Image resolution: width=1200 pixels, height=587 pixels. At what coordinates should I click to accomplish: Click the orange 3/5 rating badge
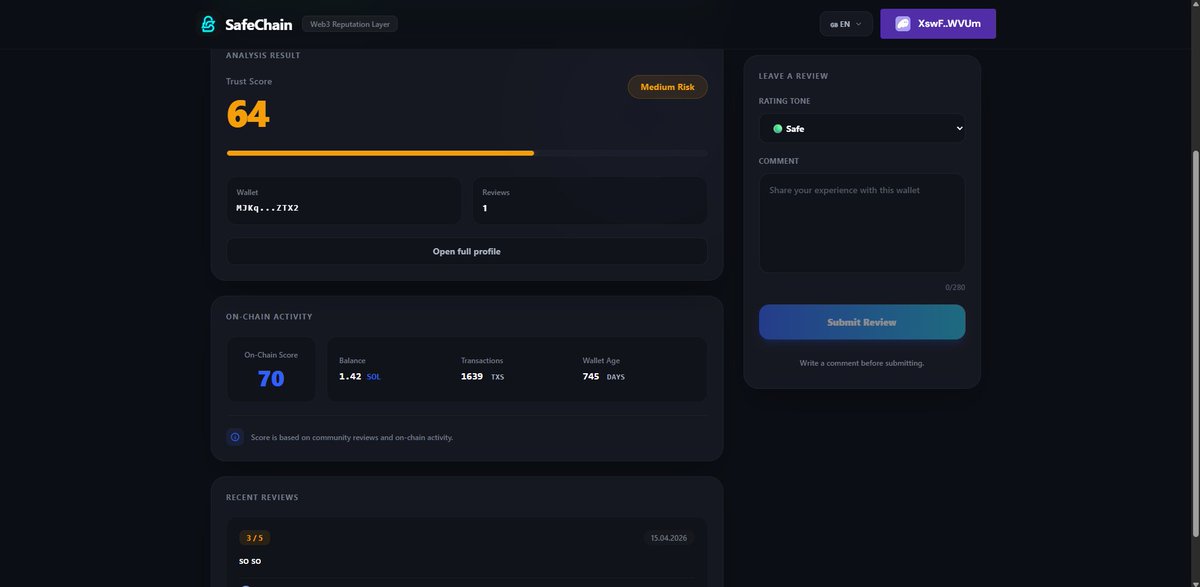tap(254, 537)
